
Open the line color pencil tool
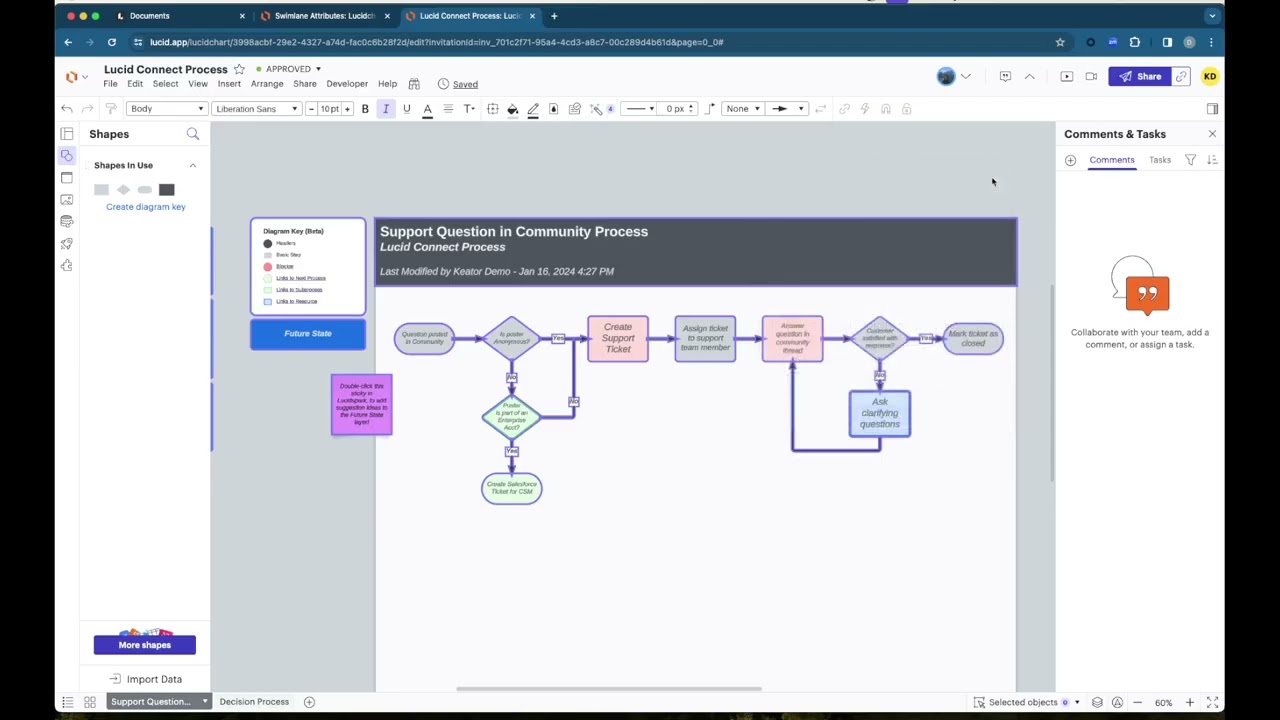(533, 109)
